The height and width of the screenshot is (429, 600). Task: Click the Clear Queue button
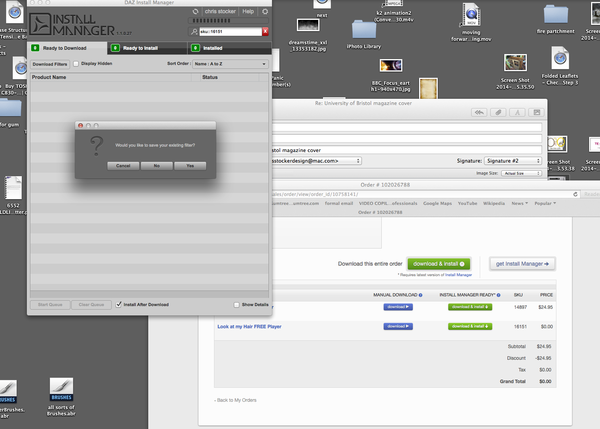(x=91, y=305)
